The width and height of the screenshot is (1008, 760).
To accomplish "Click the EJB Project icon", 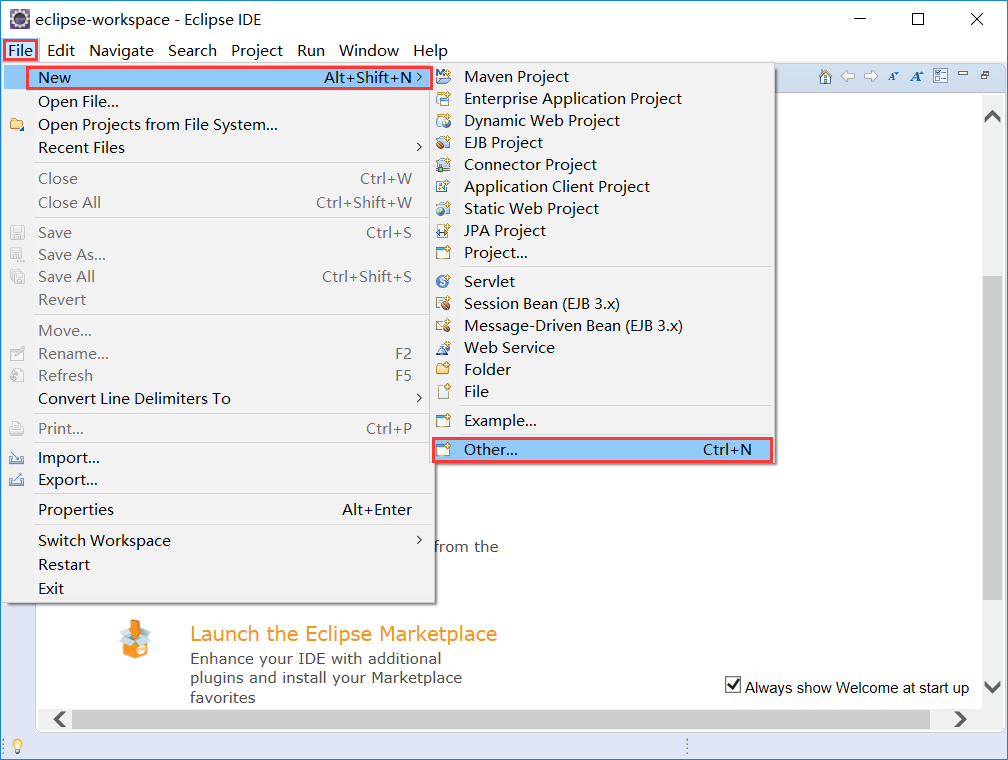I will tap(444, 142).
